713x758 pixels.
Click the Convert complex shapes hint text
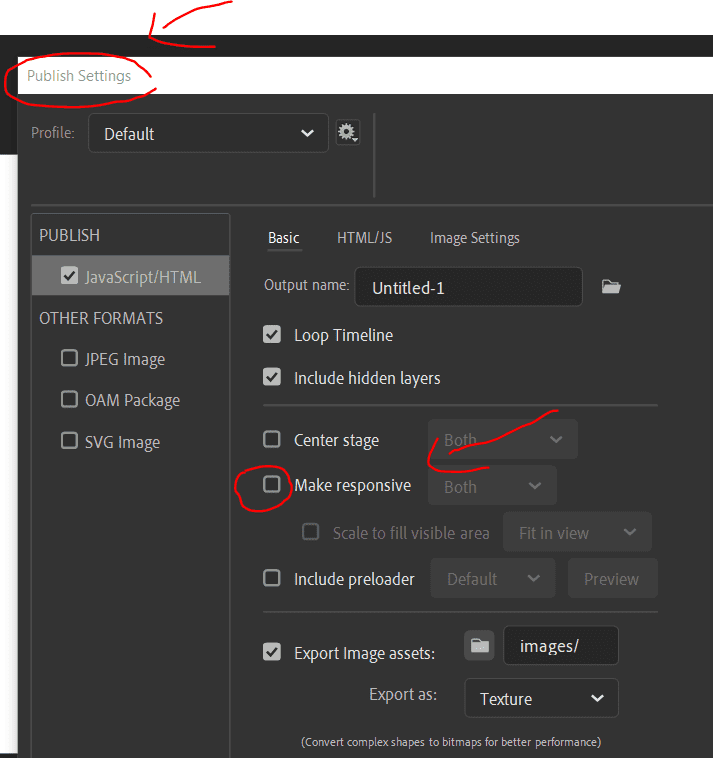pos(451,742)
